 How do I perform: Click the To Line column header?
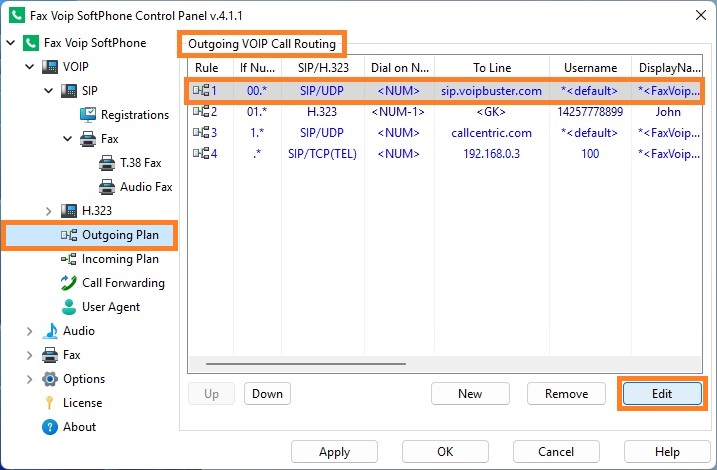[x=492, y=68]
